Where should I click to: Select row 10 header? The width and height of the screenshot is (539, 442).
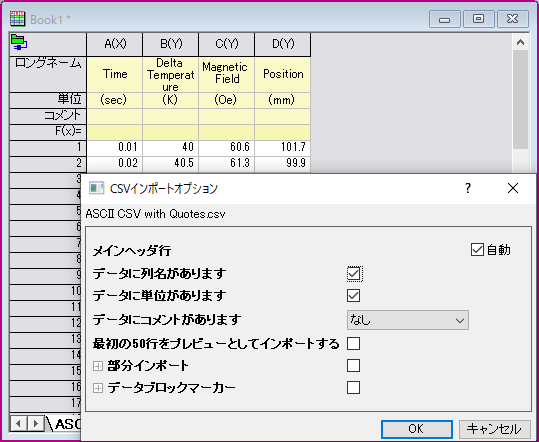pyautogui.click(x=46, y=292)
